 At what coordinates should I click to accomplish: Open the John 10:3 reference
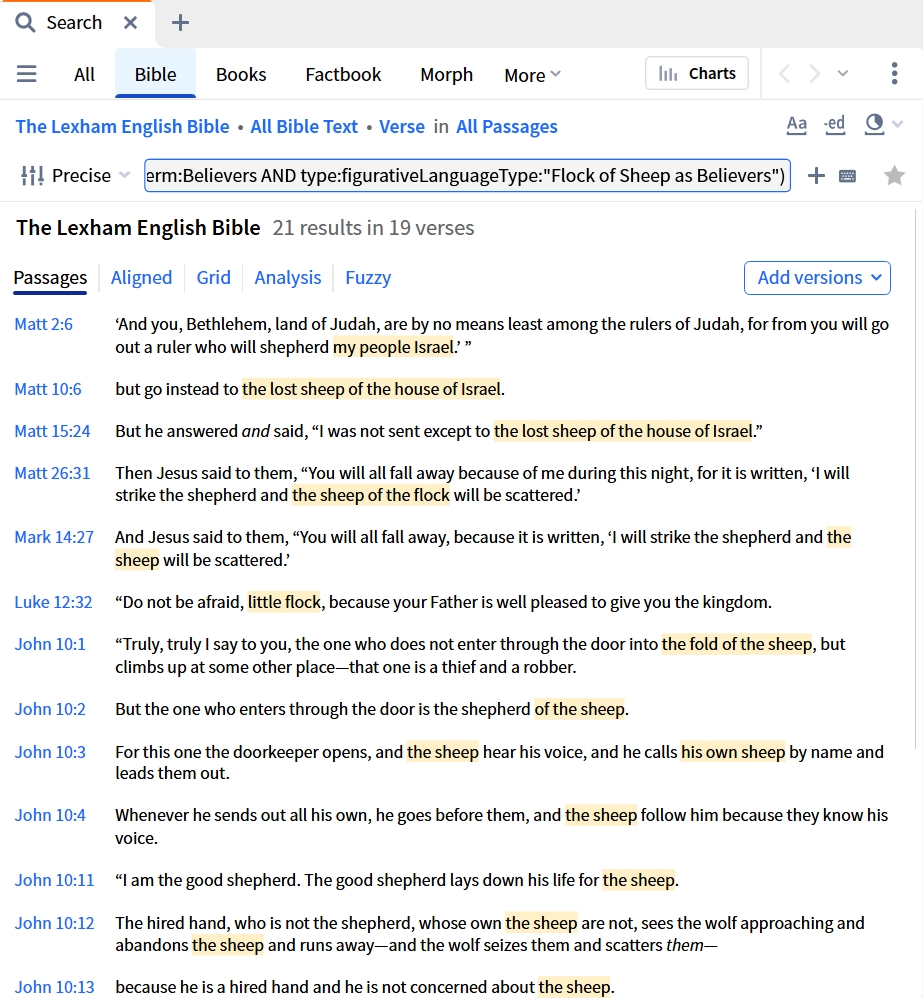(50, 752)
